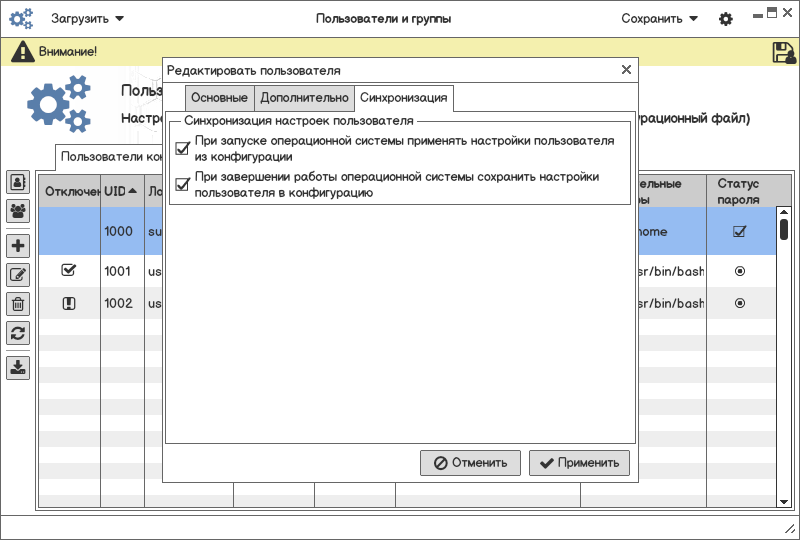Click the warning triangle icon
The width and height of the screenshot is (800, 540).
22,52
